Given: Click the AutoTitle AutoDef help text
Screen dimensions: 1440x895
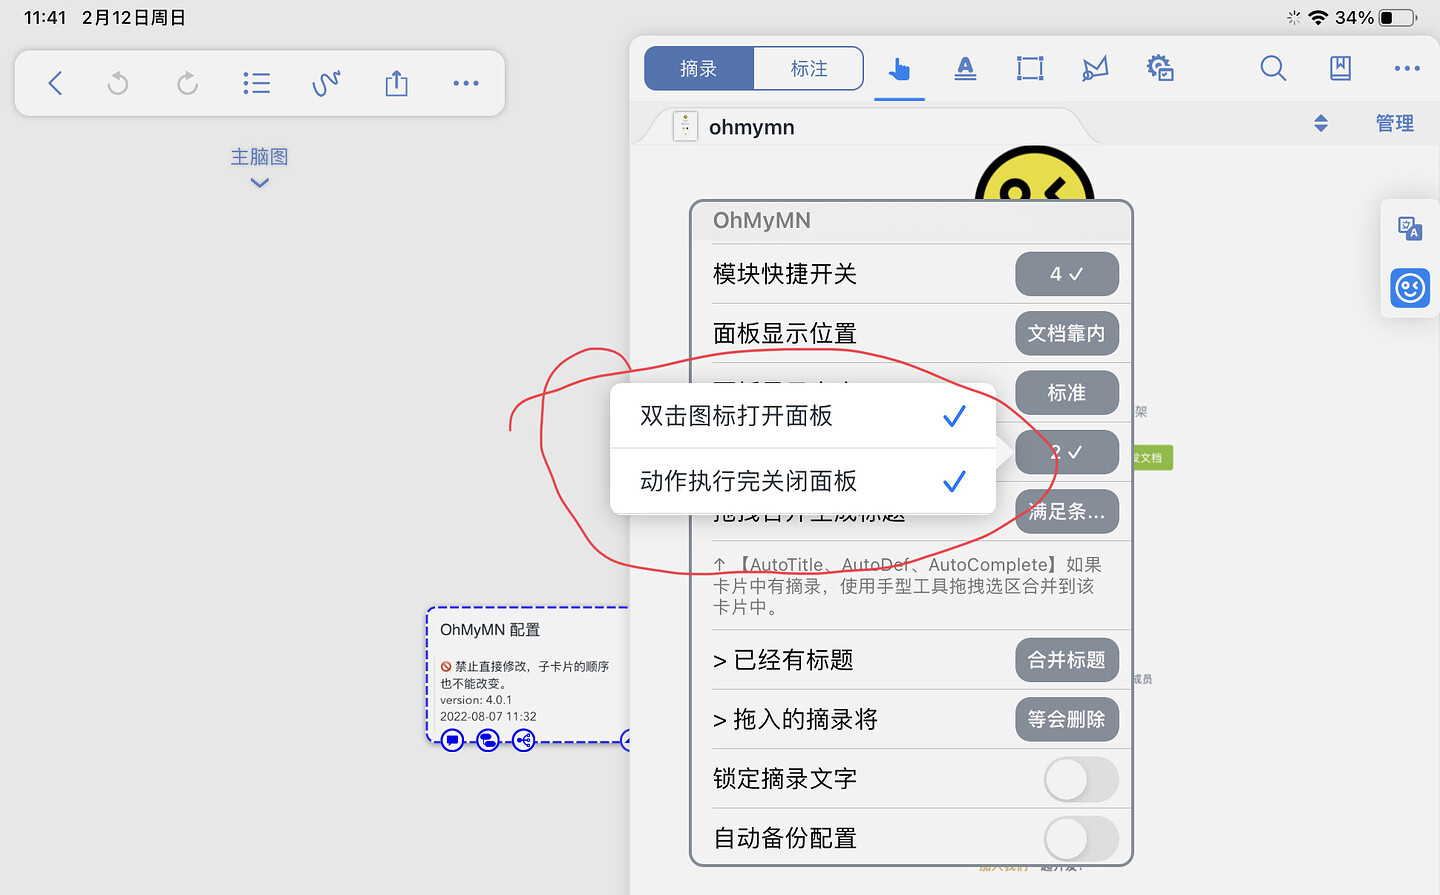Looking at the screenshot, I should 907,586.
